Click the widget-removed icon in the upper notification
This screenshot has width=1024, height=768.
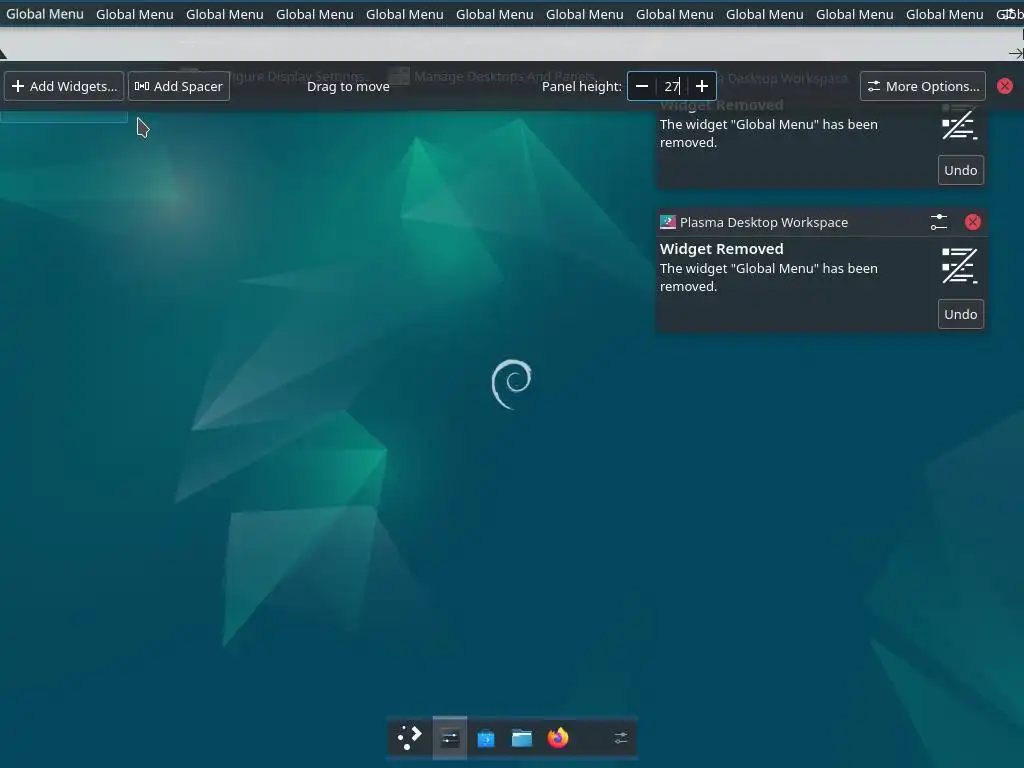pos(959,123)
